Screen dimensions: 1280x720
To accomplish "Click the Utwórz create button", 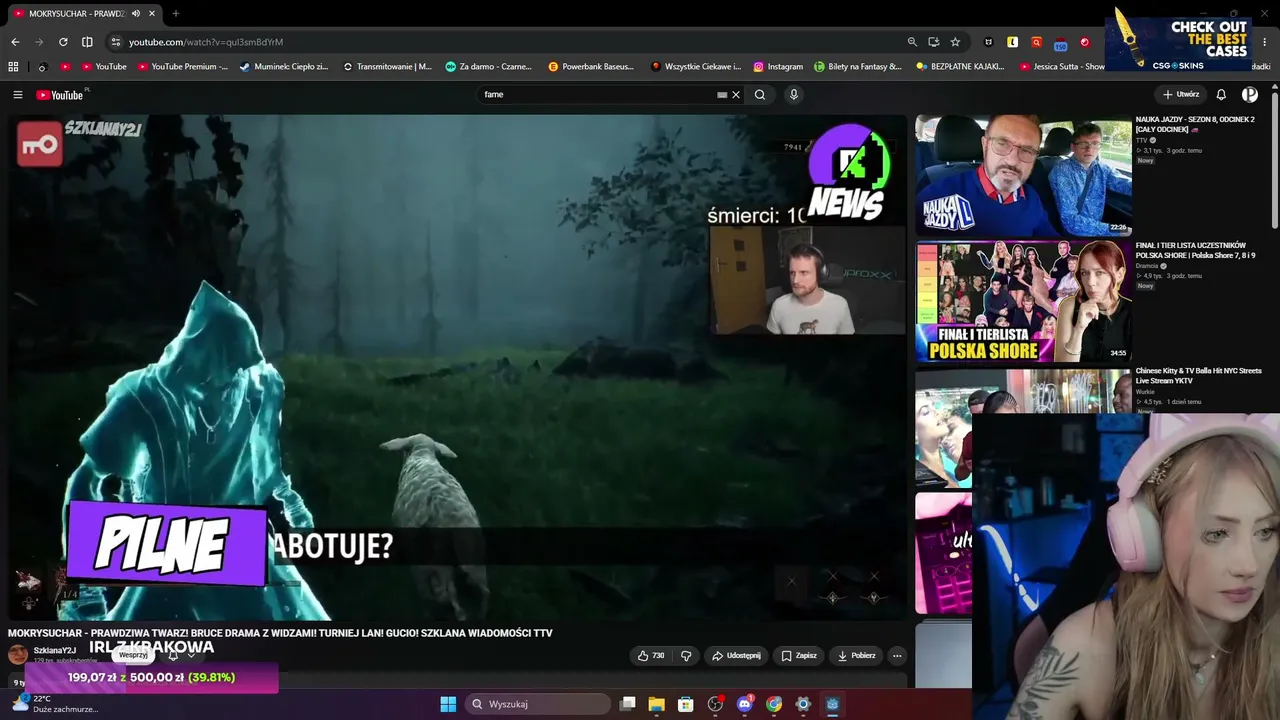I will coord(1181,95).
